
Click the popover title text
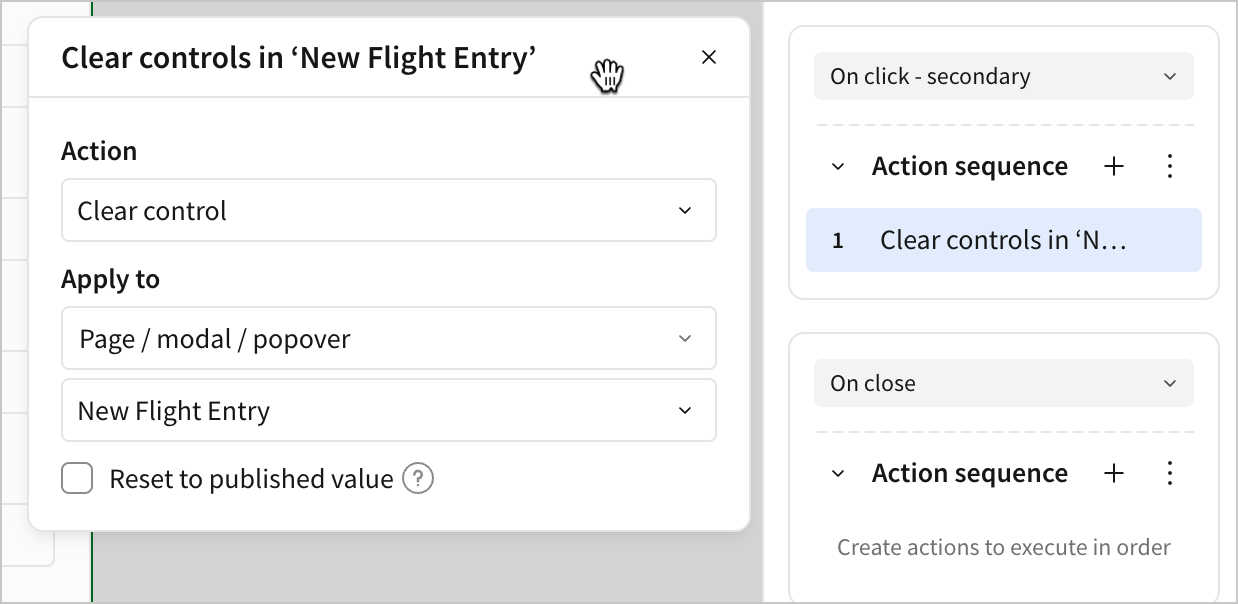pyautogui.click(x=298, y=58)
